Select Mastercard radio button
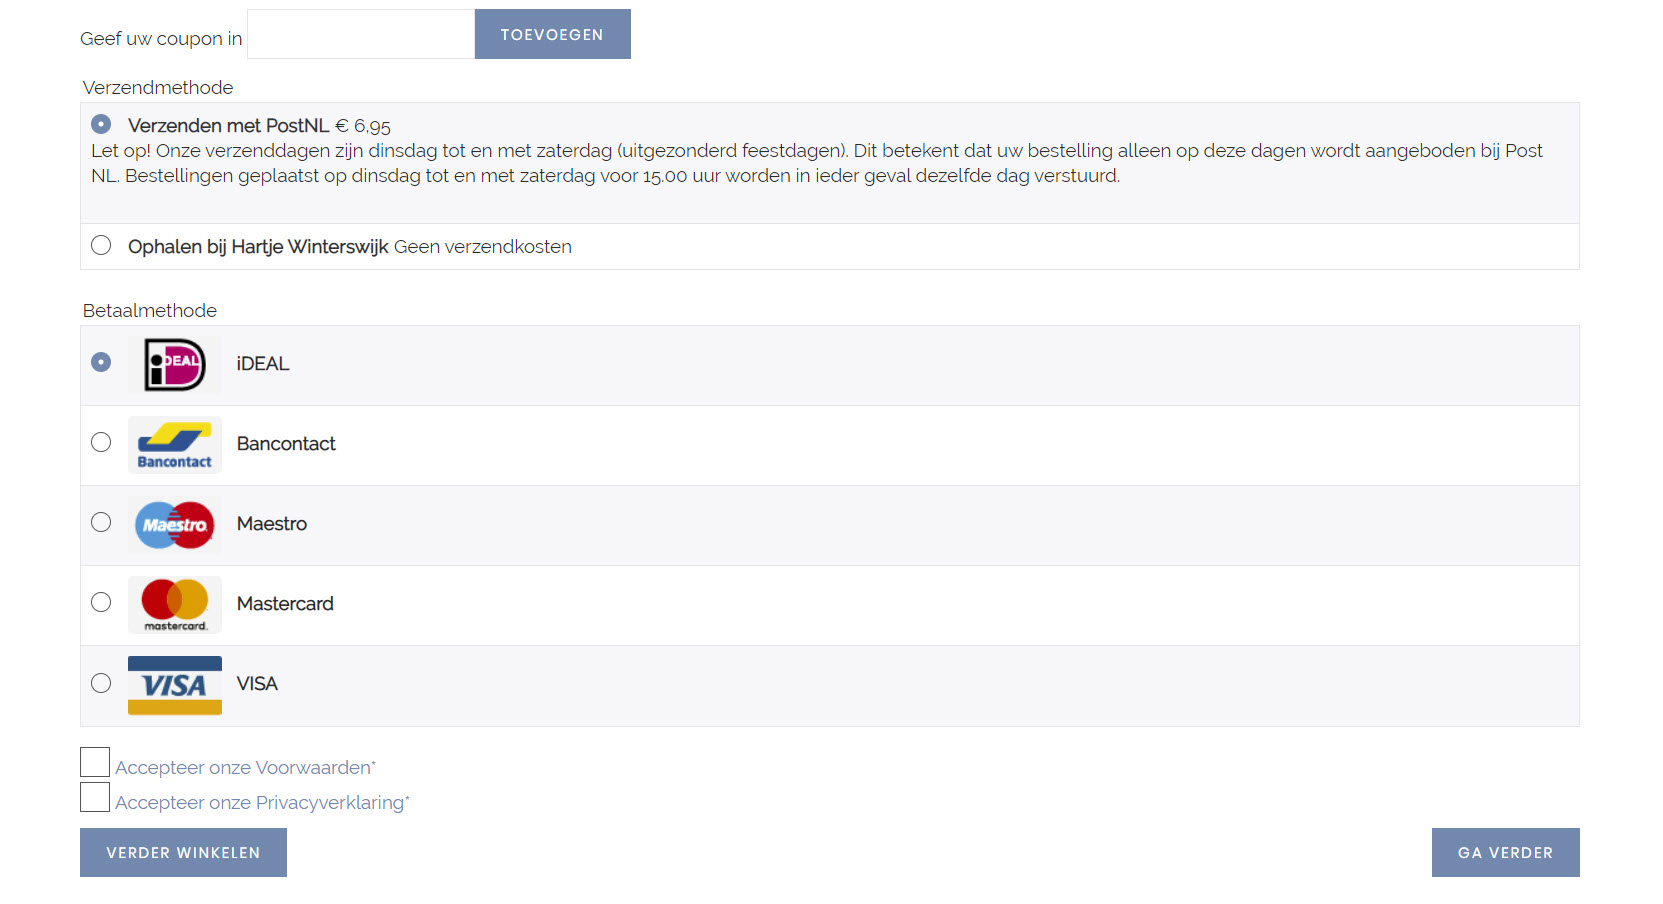The image size is (1663, 904). (101, 602)
